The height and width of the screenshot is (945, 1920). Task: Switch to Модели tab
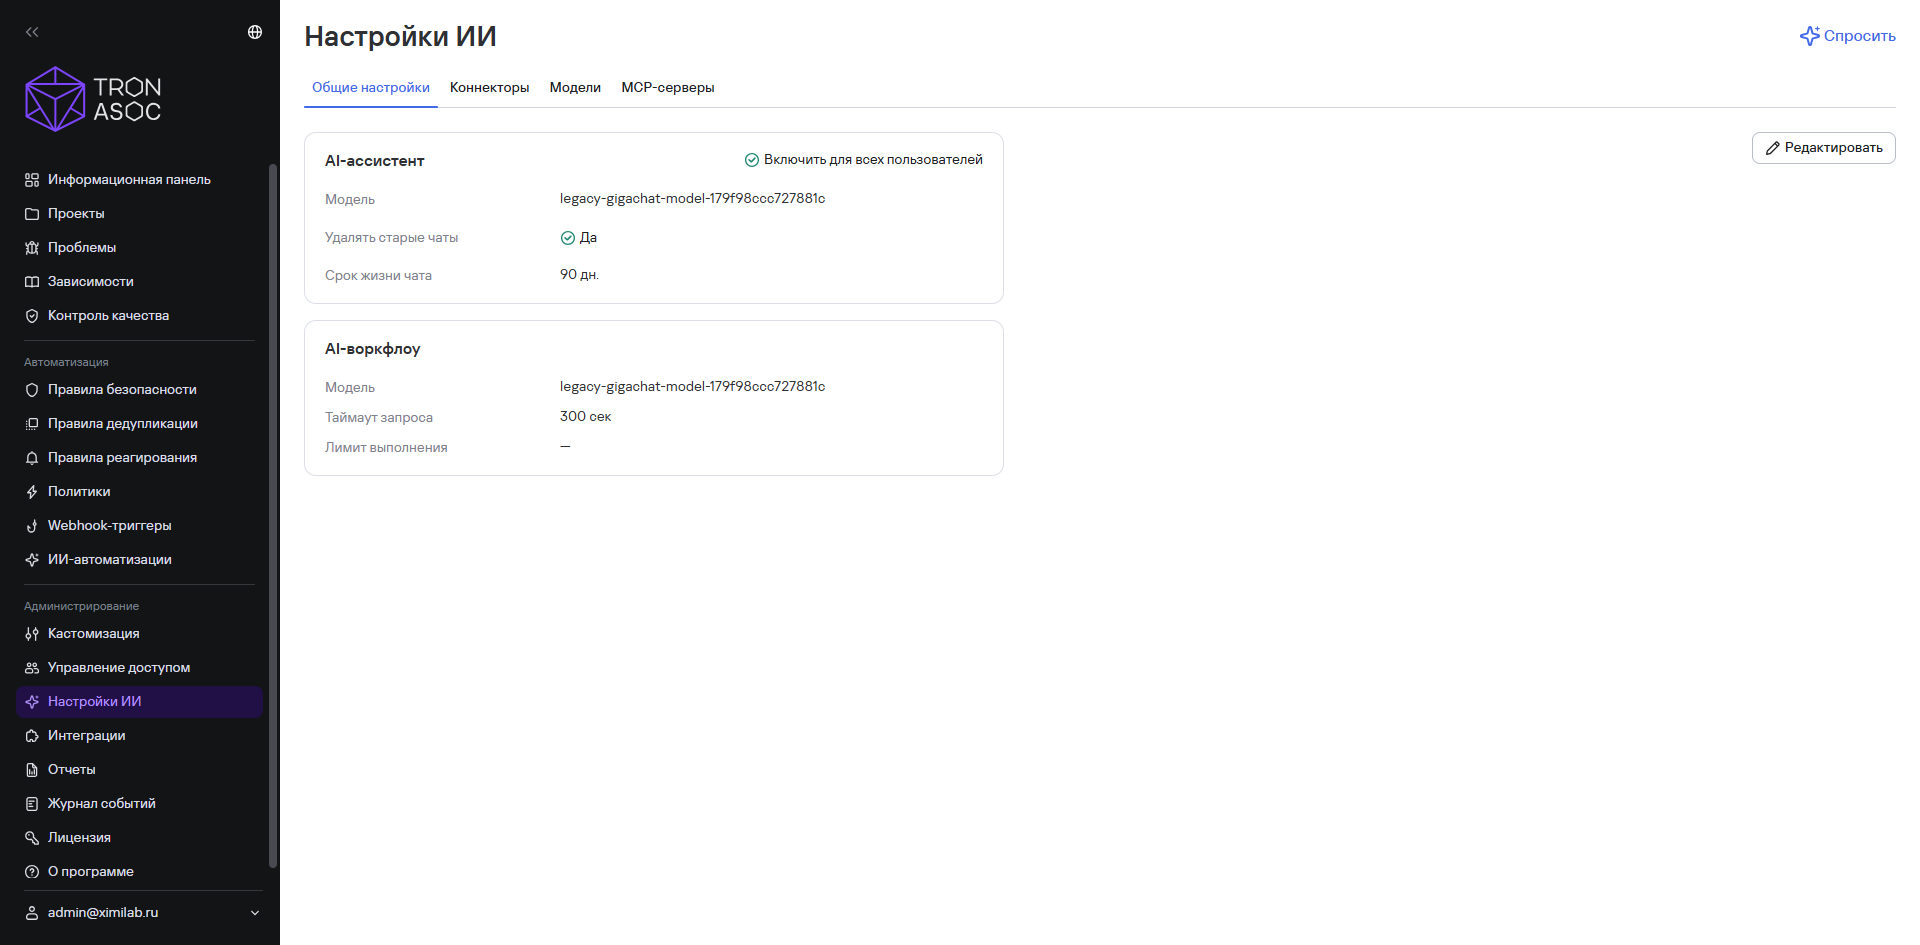pyautogui.click(x=575, y=88)
